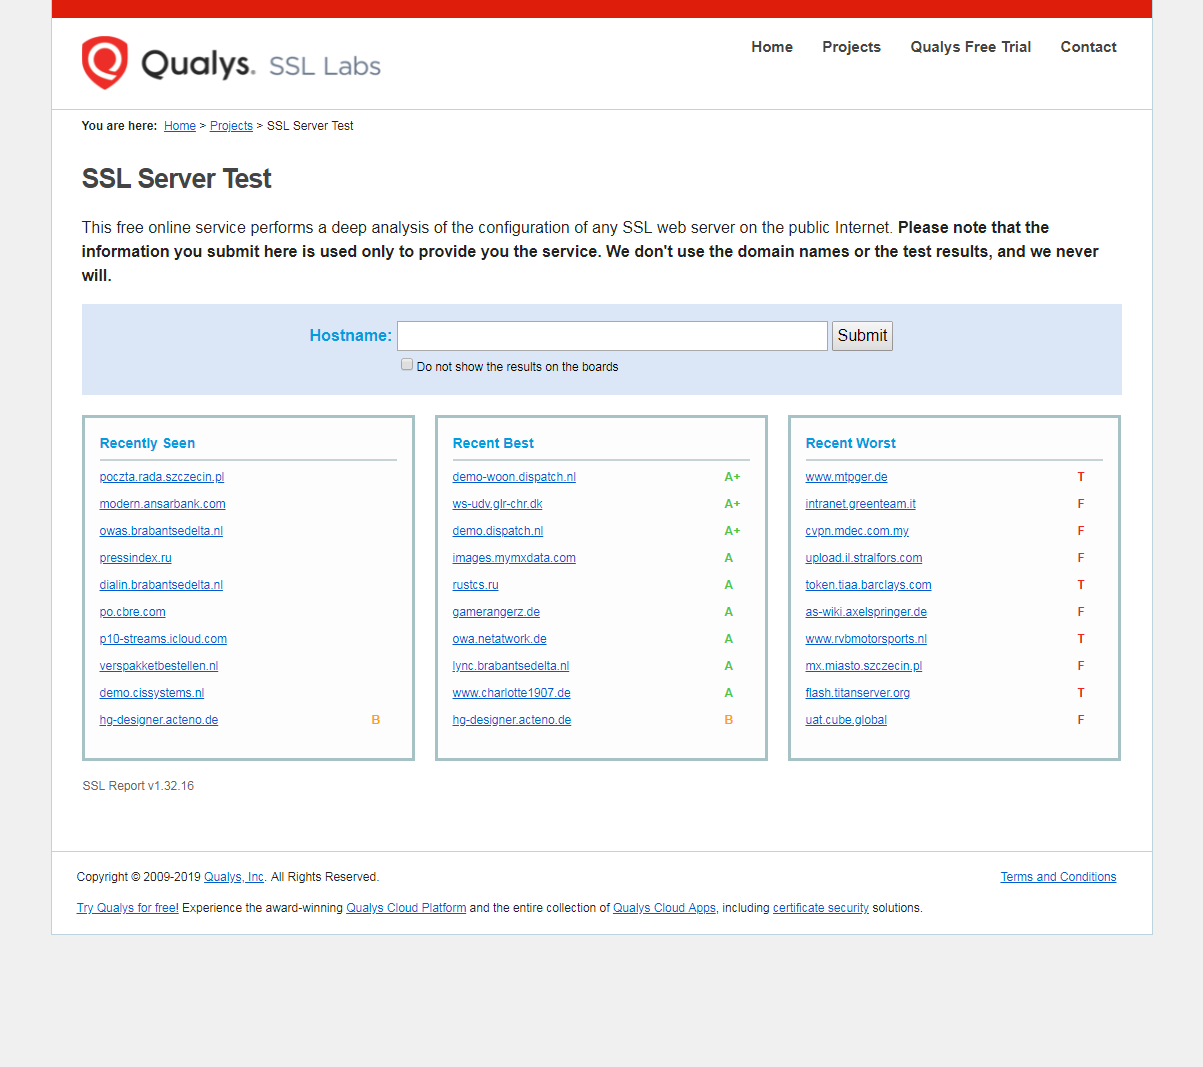Open demo.dispatch.nl report

[498, 531]
